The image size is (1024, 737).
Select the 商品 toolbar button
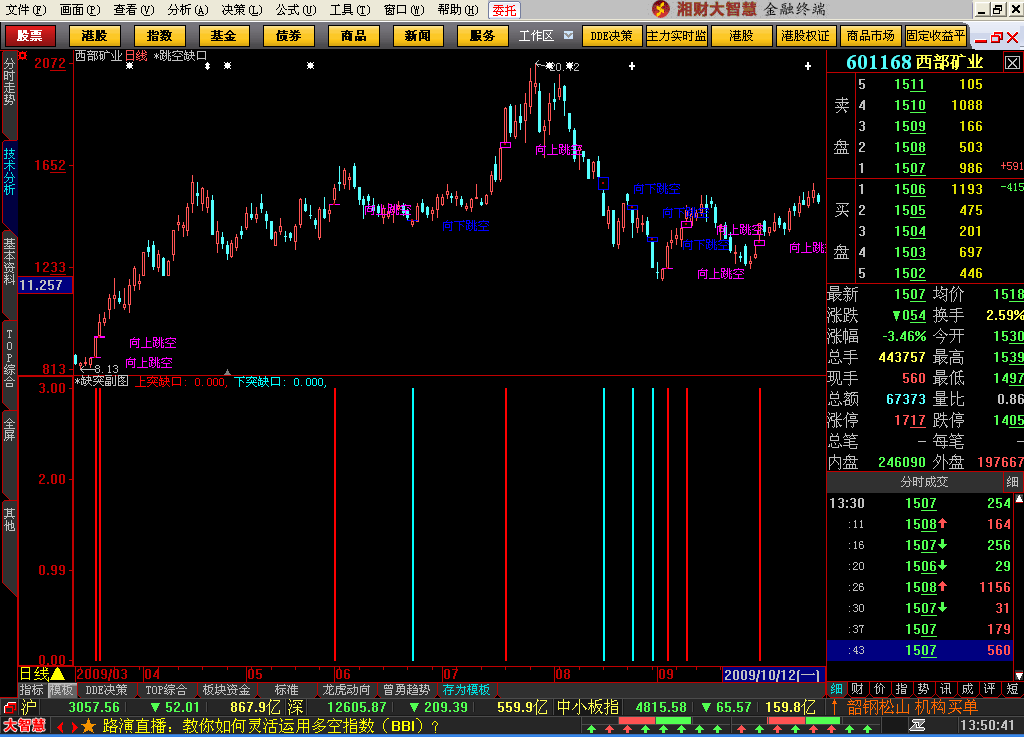(x=353, y=36)
